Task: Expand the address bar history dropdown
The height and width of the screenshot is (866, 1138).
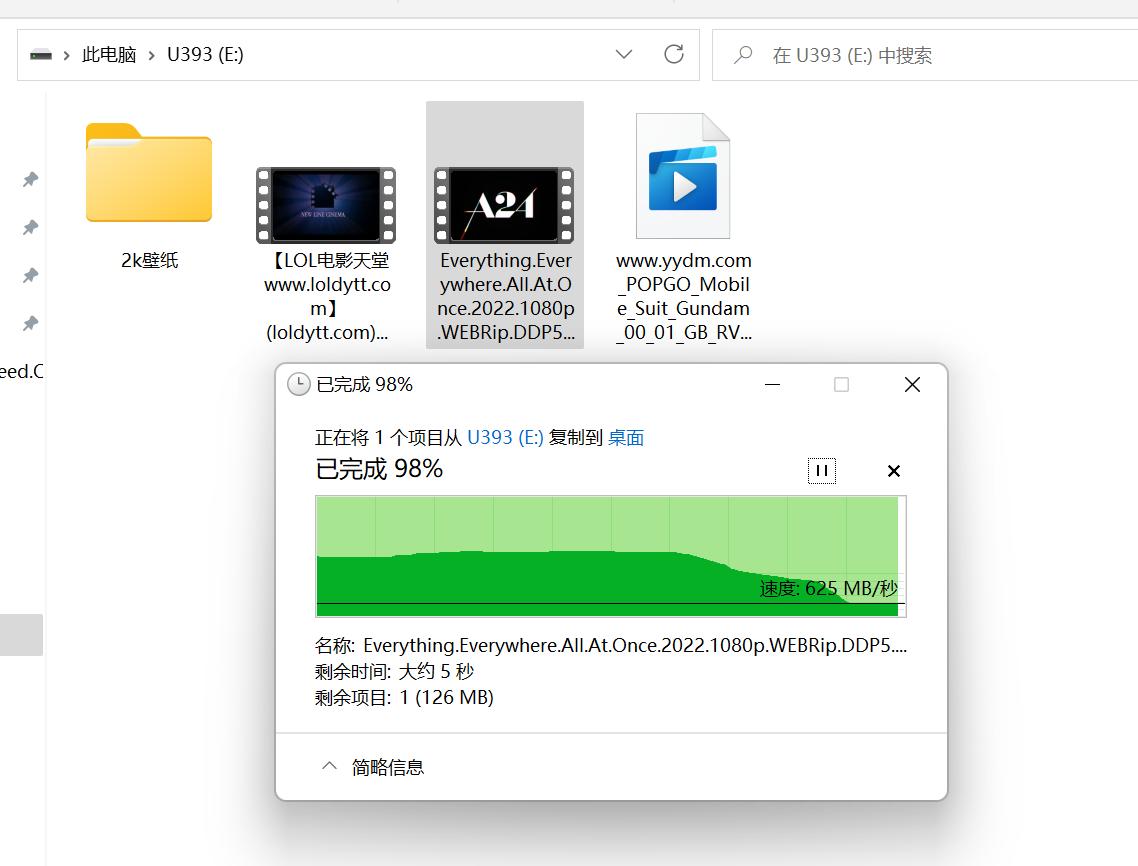Action: [623, 54]
